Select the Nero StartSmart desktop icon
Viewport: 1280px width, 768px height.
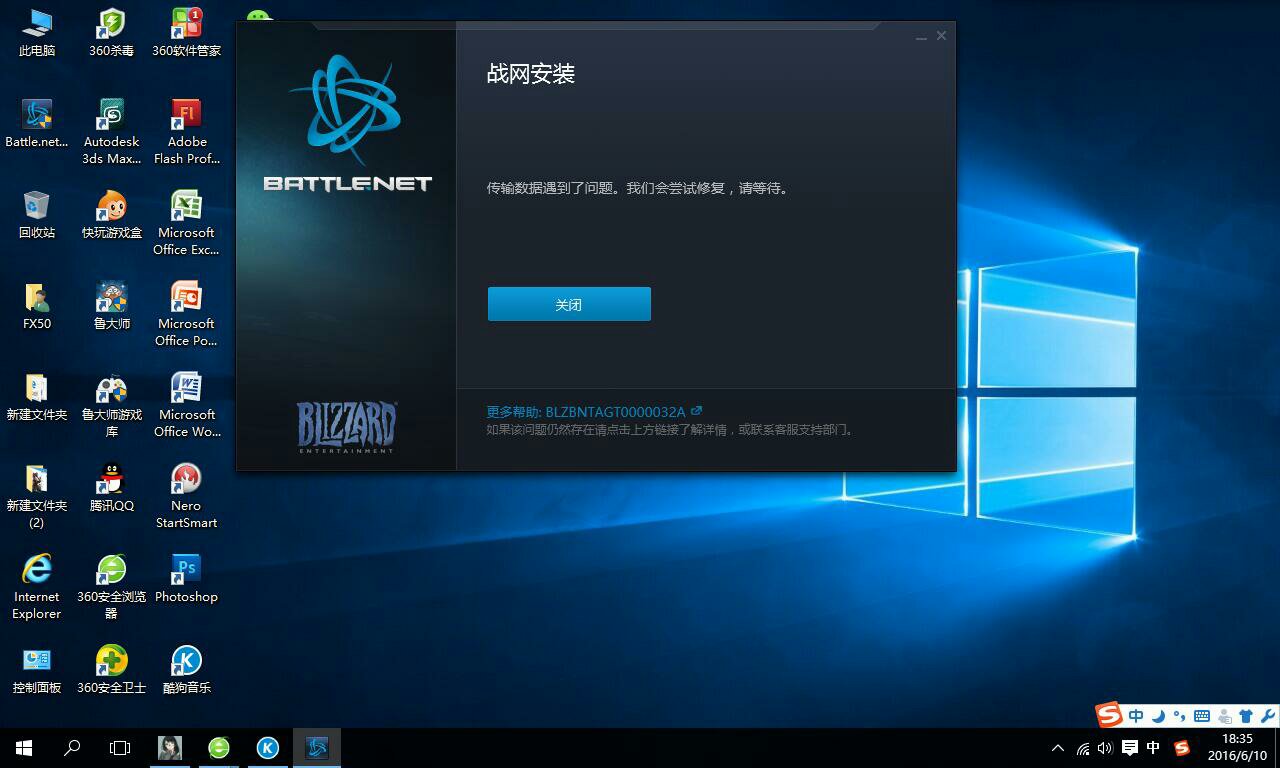186,496
